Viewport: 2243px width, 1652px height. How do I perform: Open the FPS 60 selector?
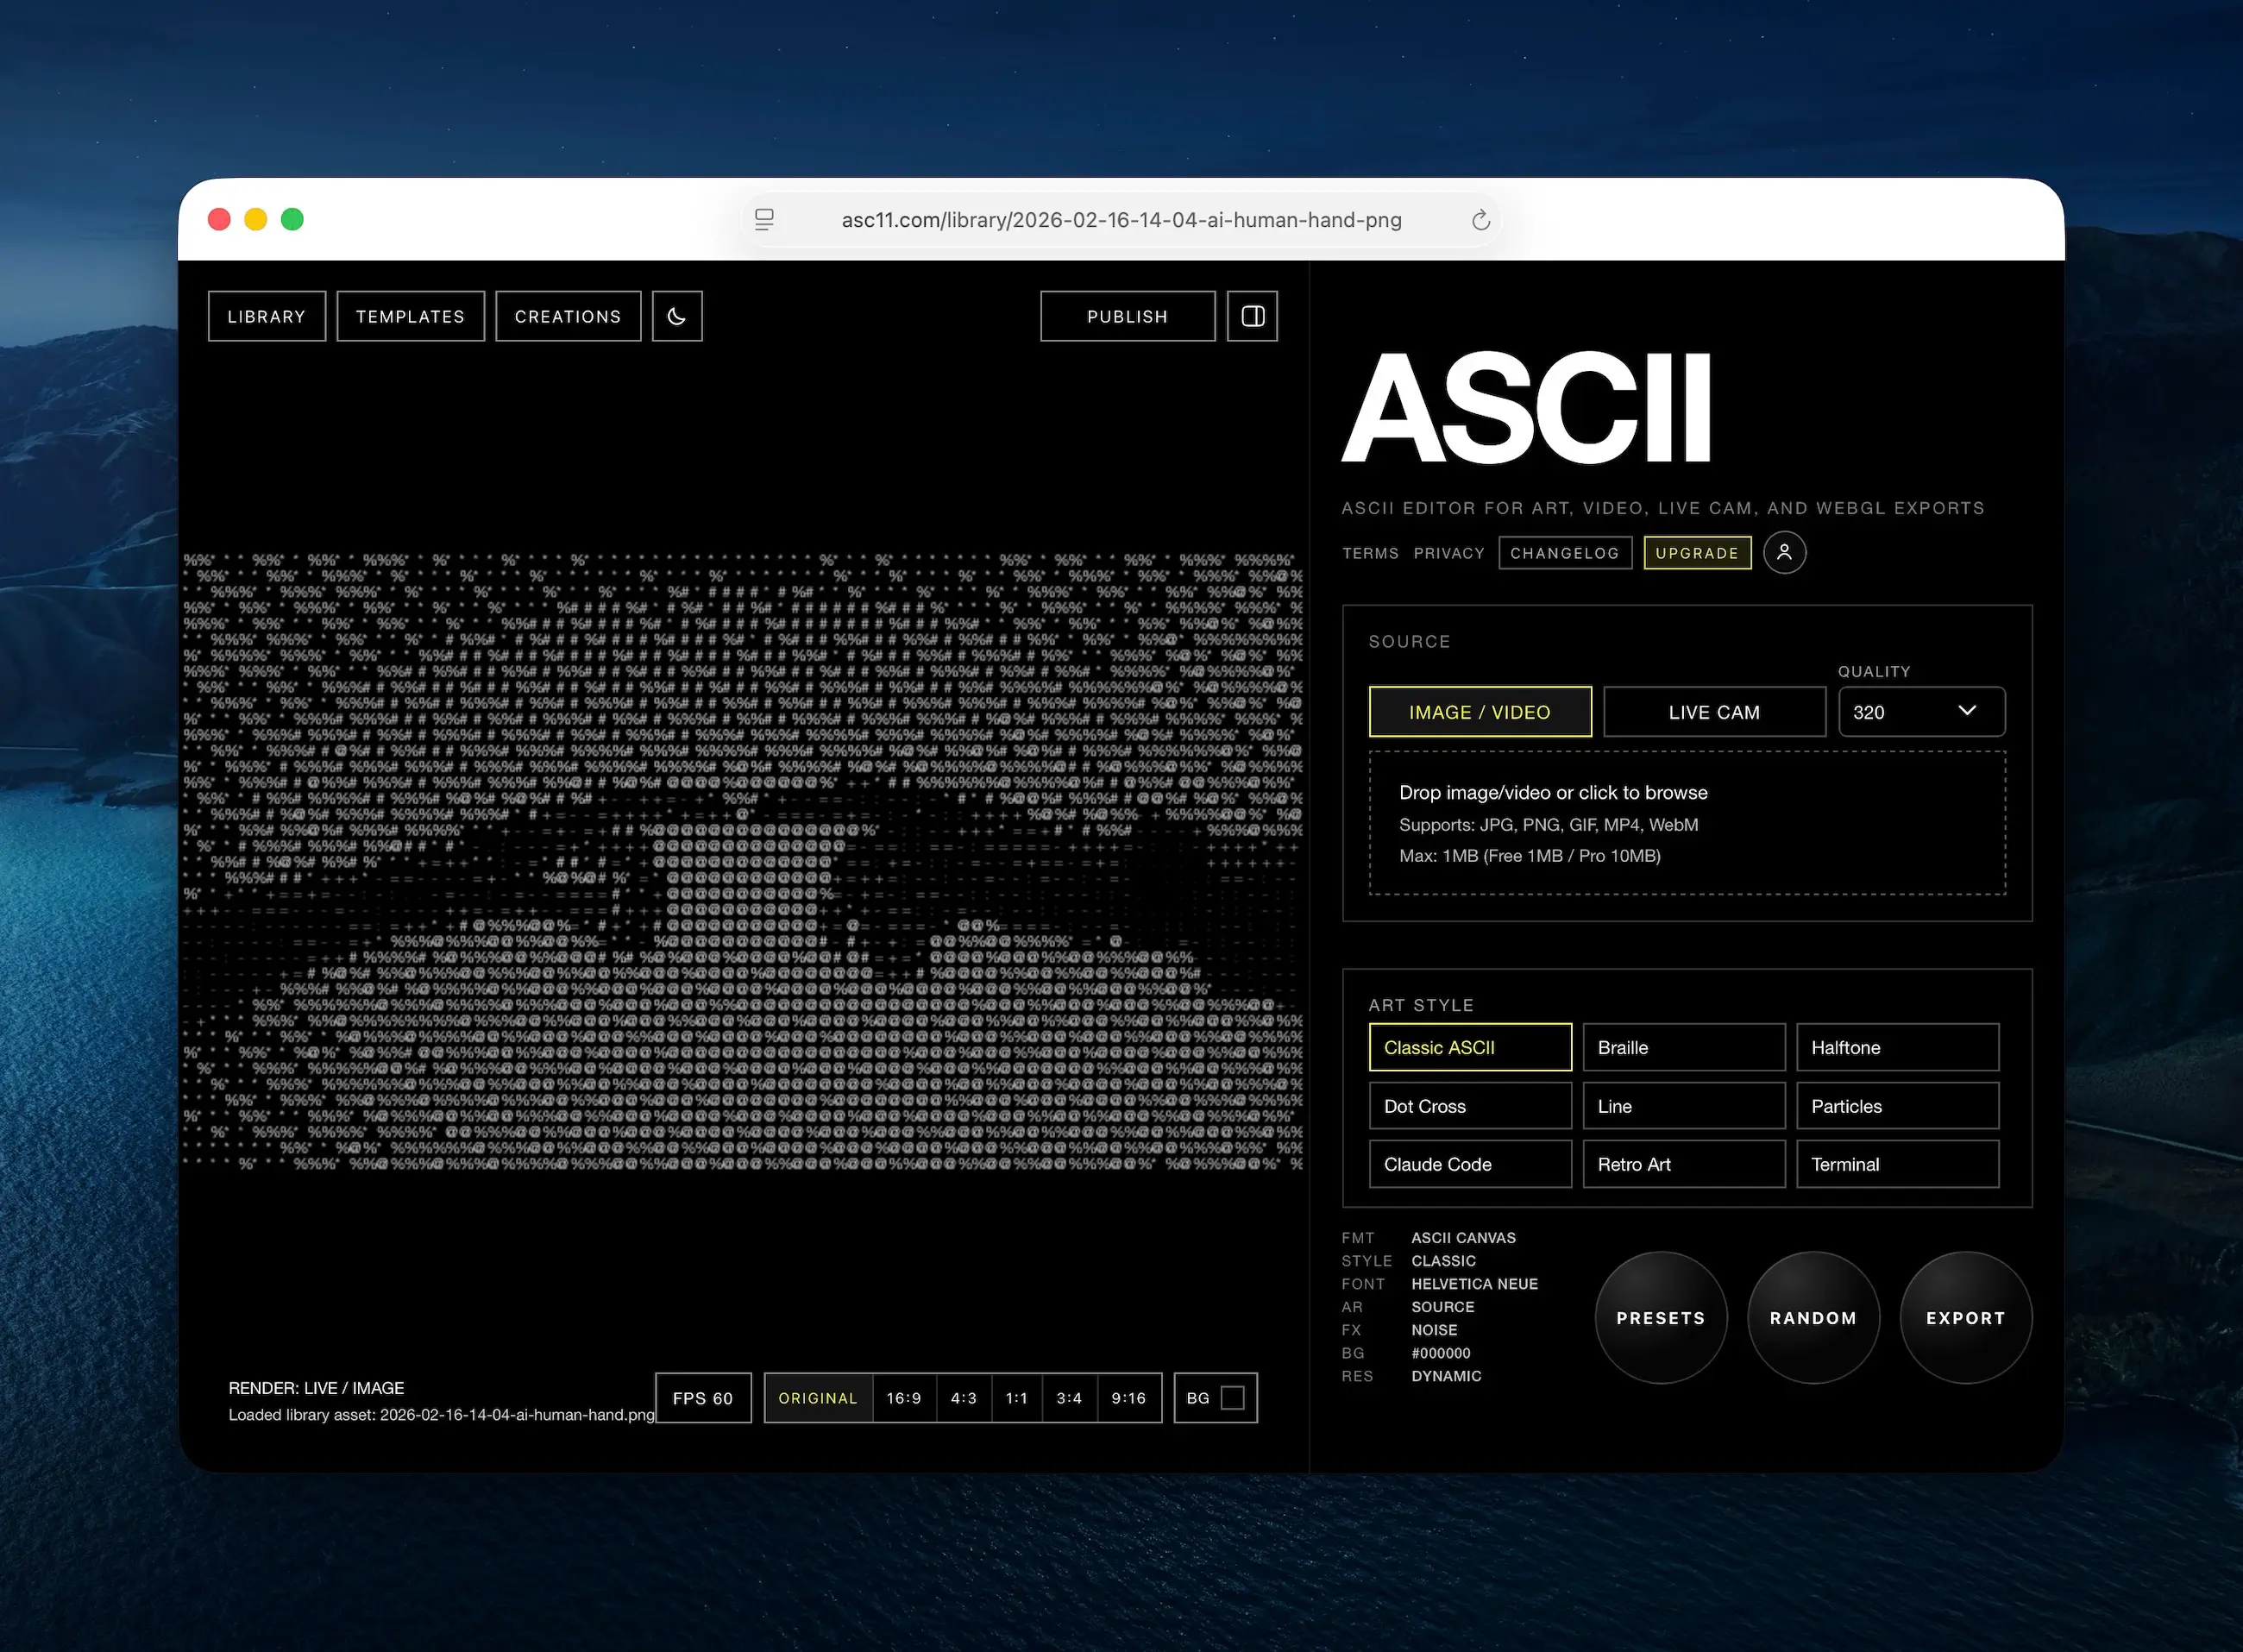(x=702, y=1398)
